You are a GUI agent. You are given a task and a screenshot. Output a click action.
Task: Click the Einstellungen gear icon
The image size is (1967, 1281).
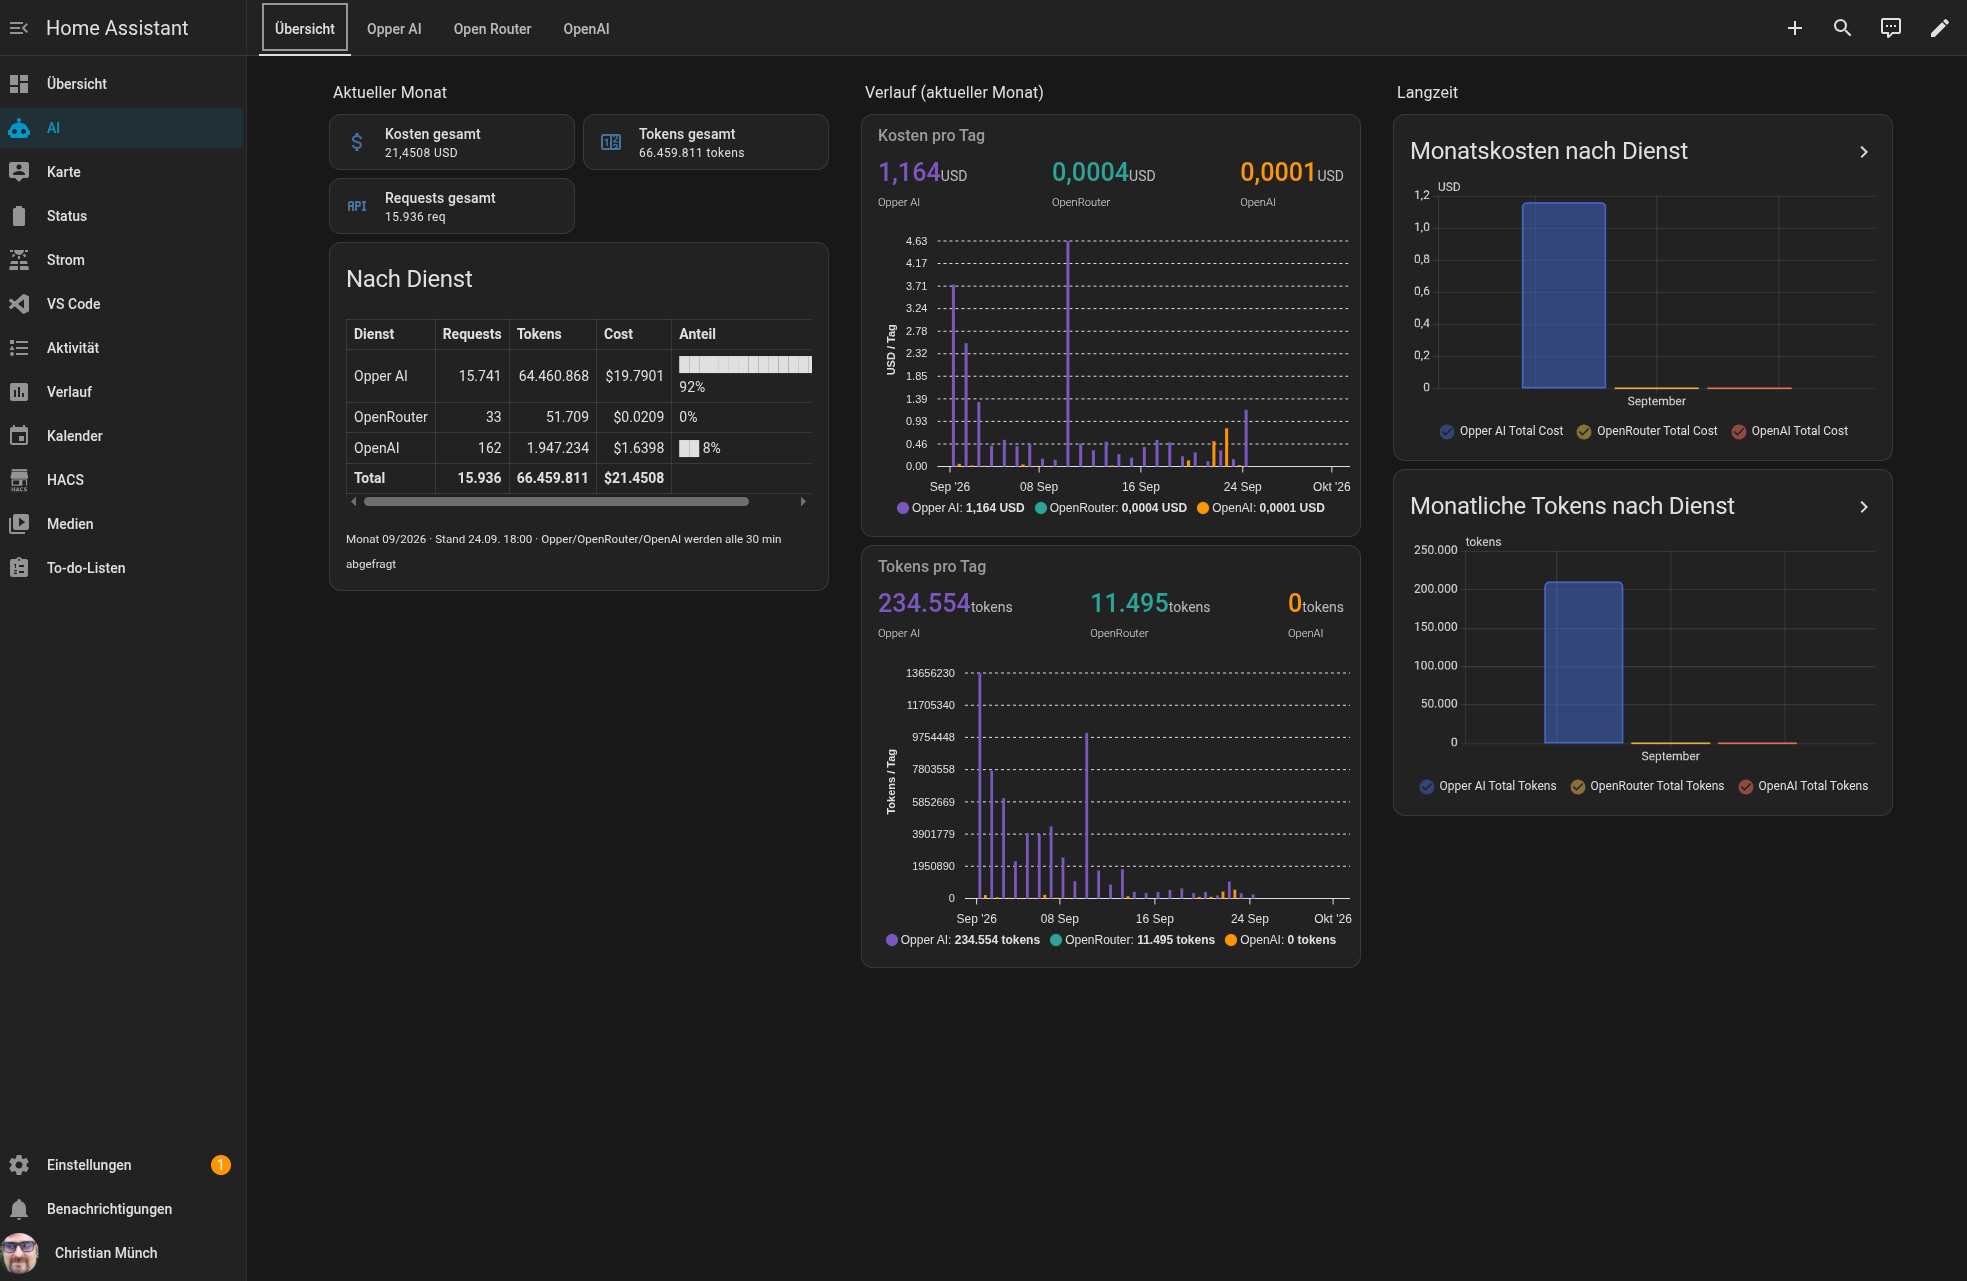tap(19, 1165)
